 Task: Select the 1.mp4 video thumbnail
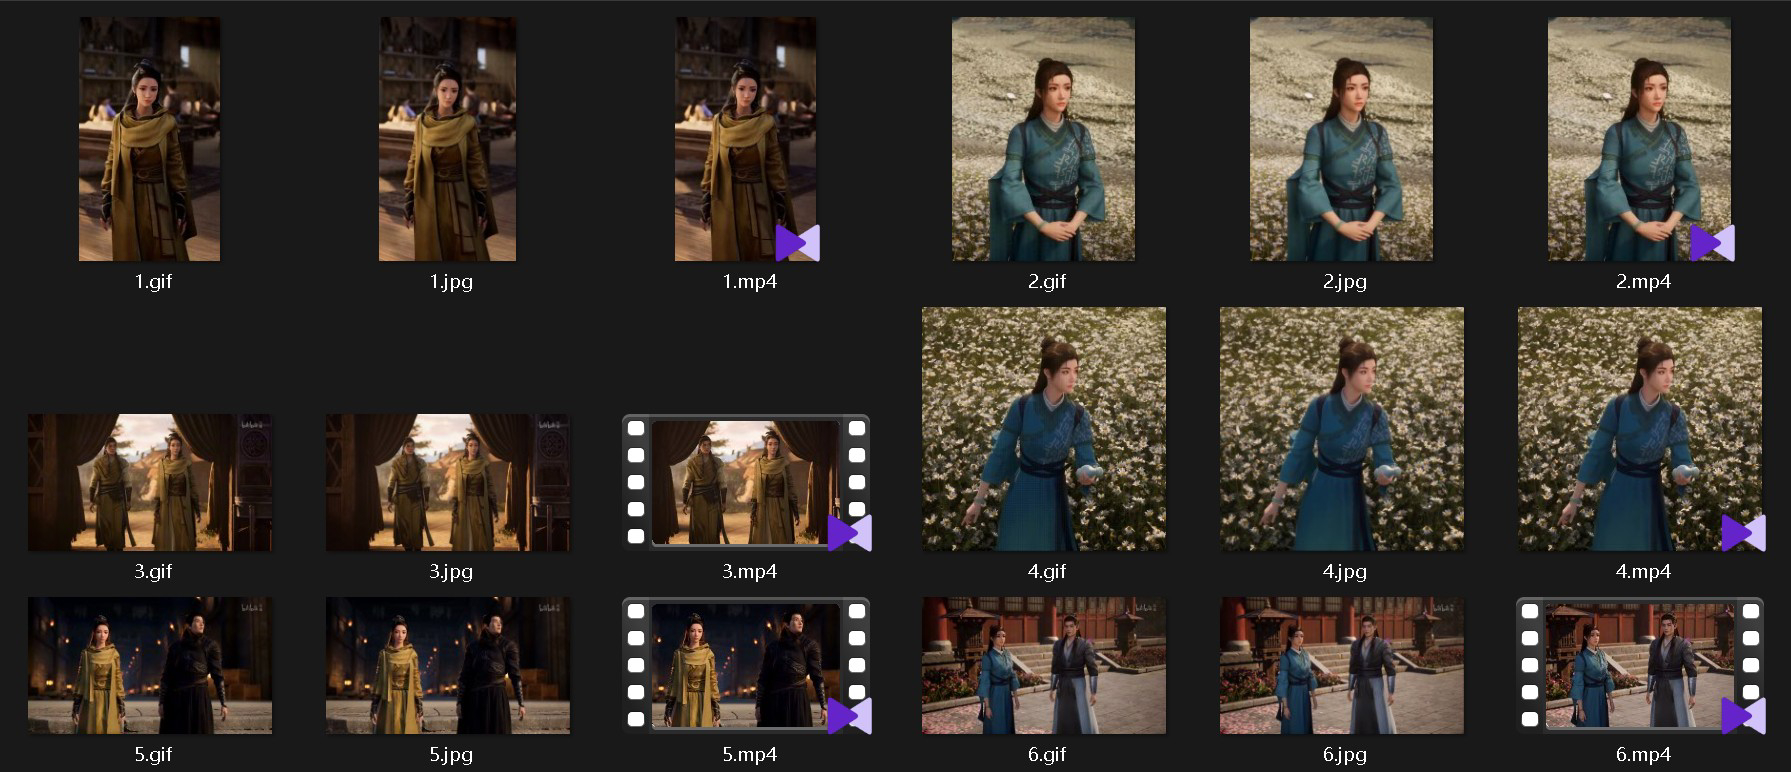(746, 139)
